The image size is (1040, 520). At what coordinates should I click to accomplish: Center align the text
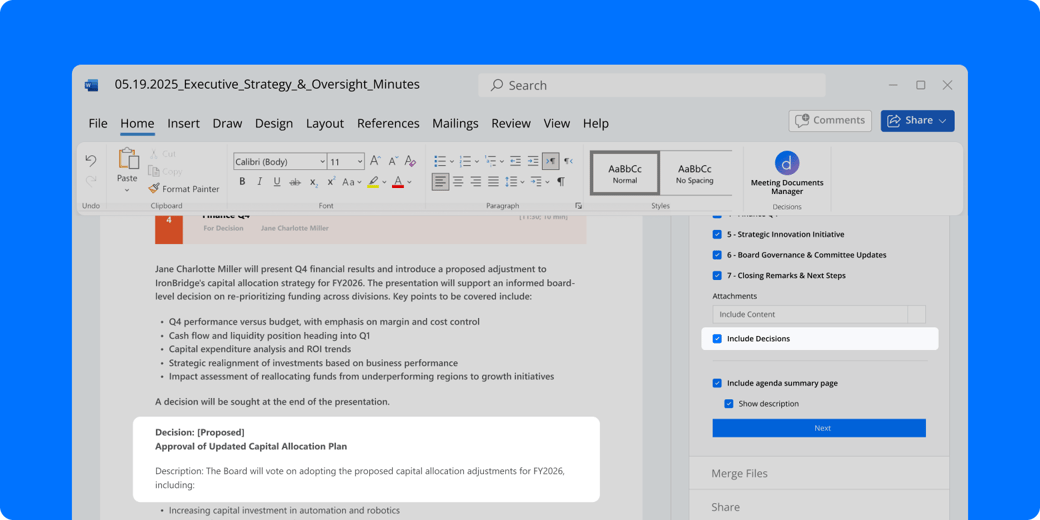click(459, 181)
